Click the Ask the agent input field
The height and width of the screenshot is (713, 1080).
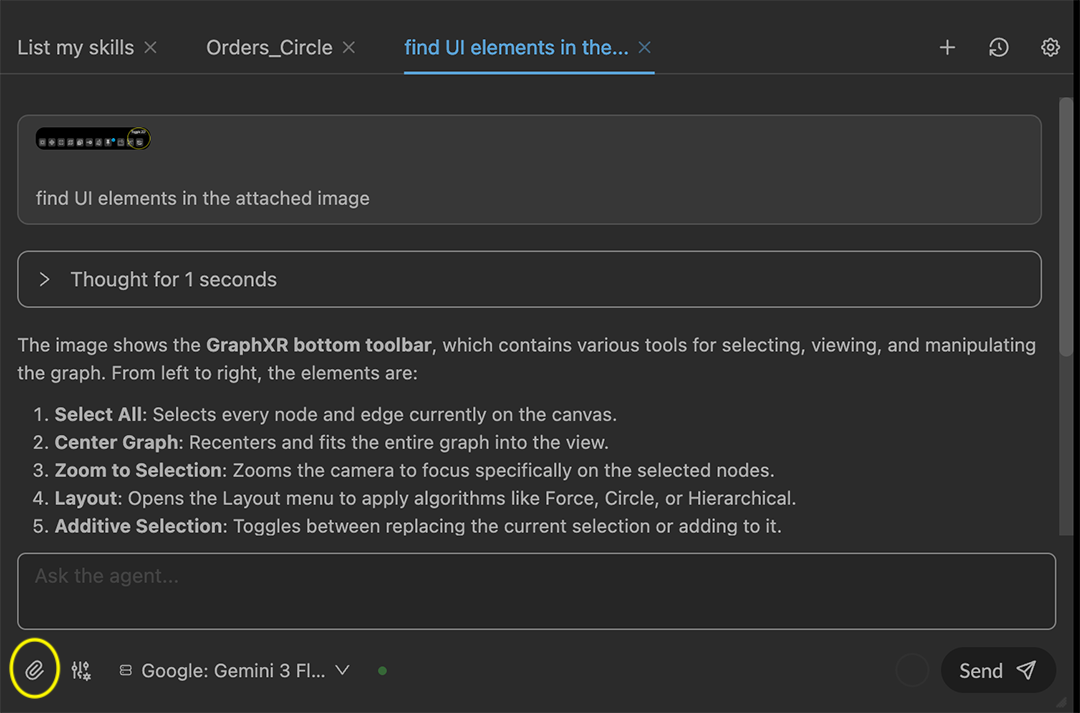pyautogui.click(x=536, y=591)
